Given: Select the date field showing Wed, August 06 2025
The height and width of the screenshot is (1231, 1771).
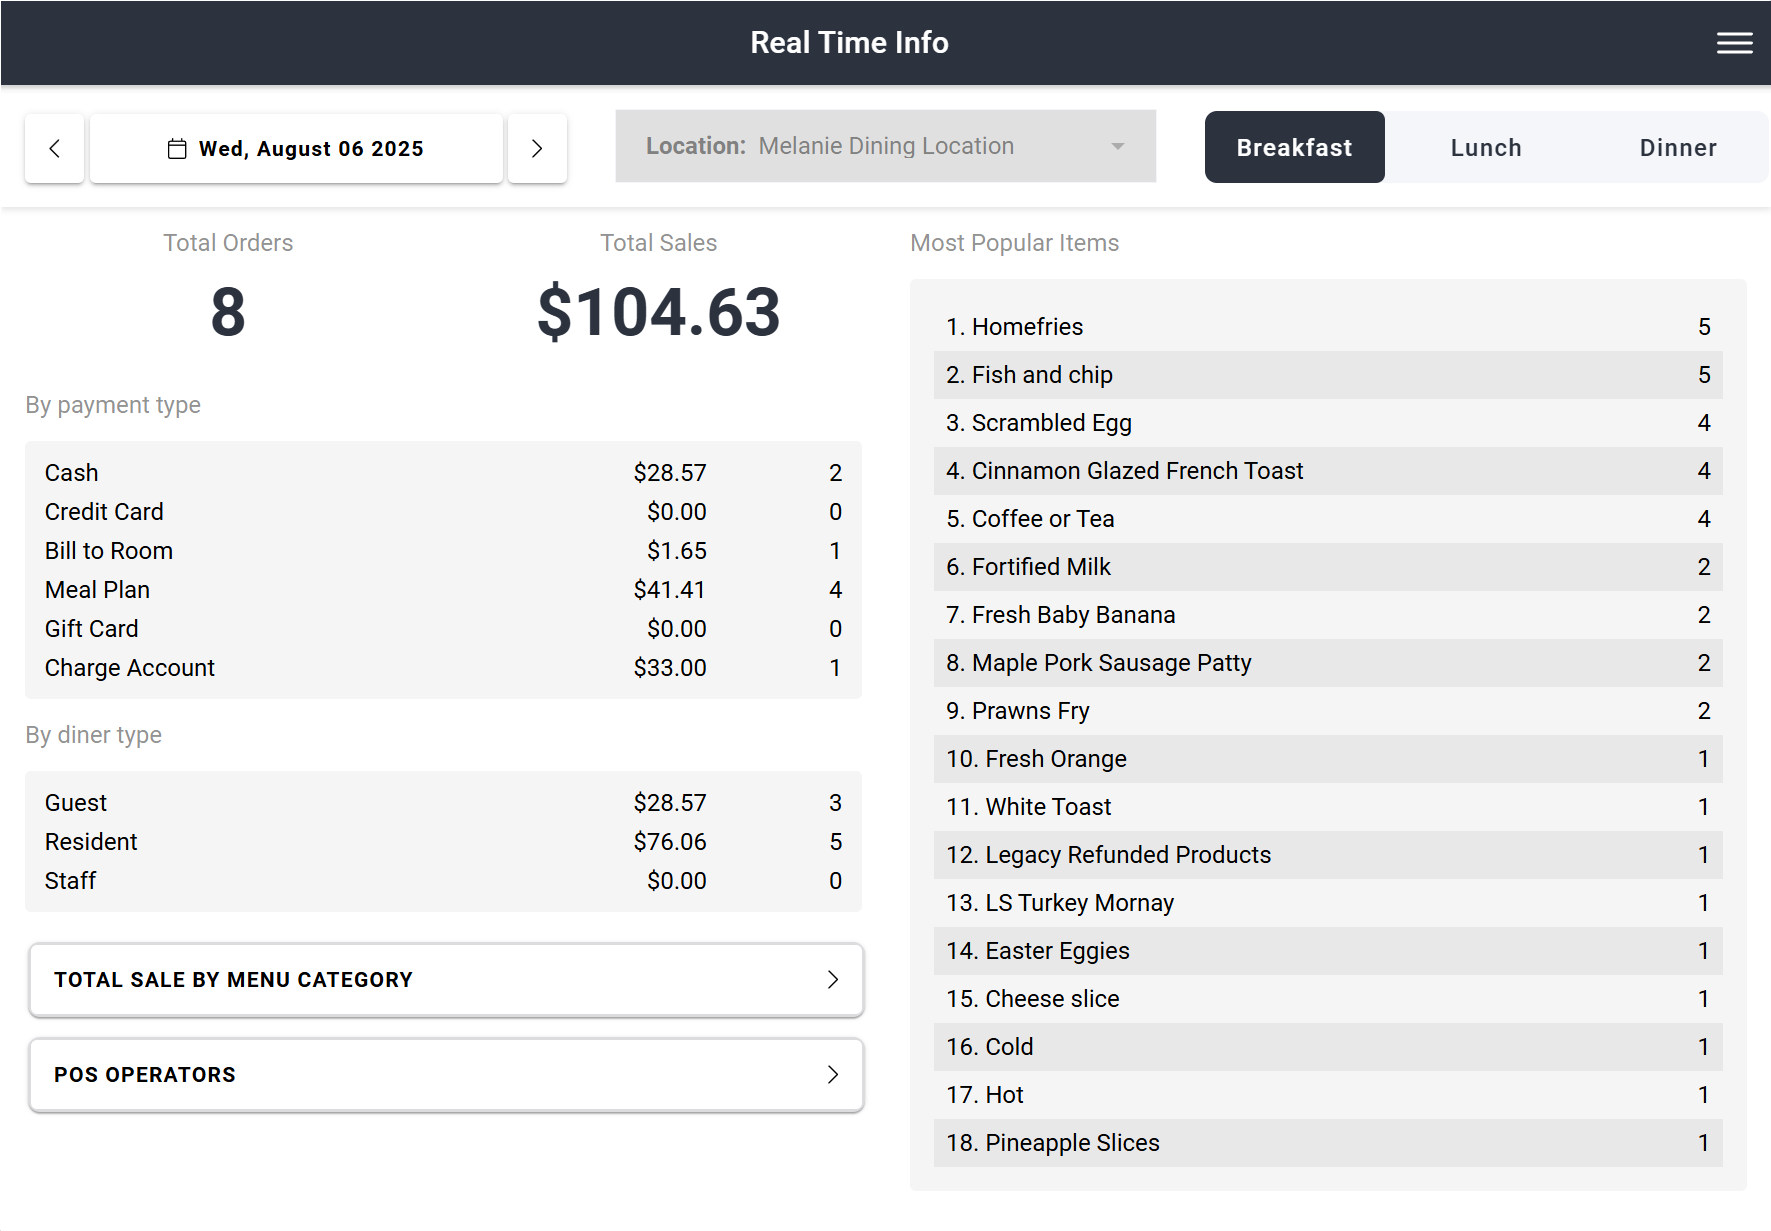Looking at the screenshot, I should [296, 147].
